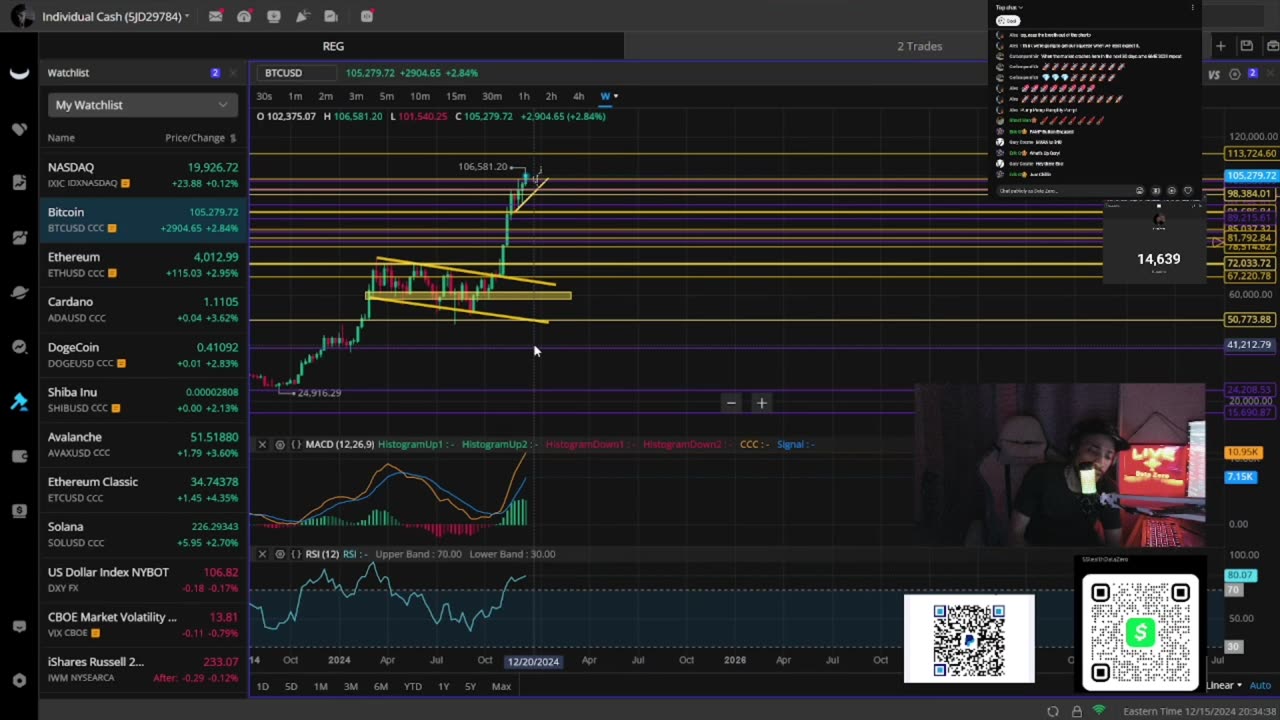Open MACD indicator settings circle icon
This screenshot has width=1280, height=720.
[x=280, y=444]
